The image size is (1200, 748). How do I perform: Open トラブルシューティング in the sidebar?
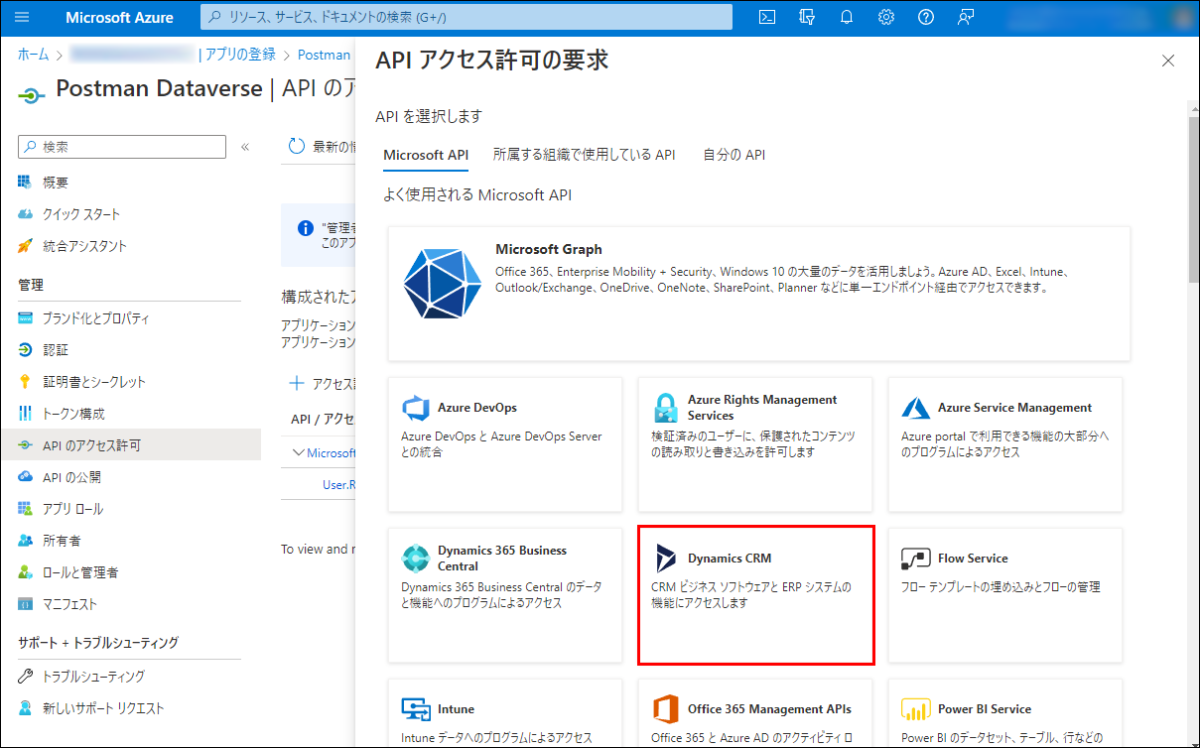(x=130, y=676)
